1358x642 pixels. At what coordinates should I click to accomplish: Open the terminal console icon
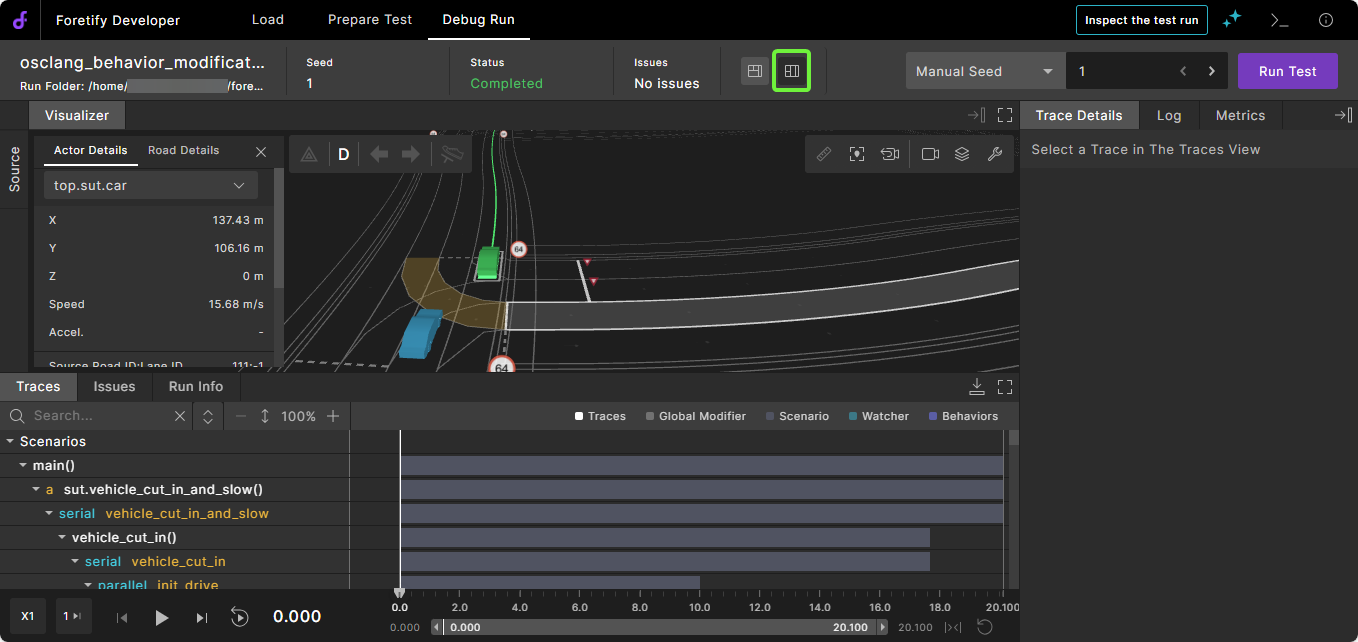1279,20
